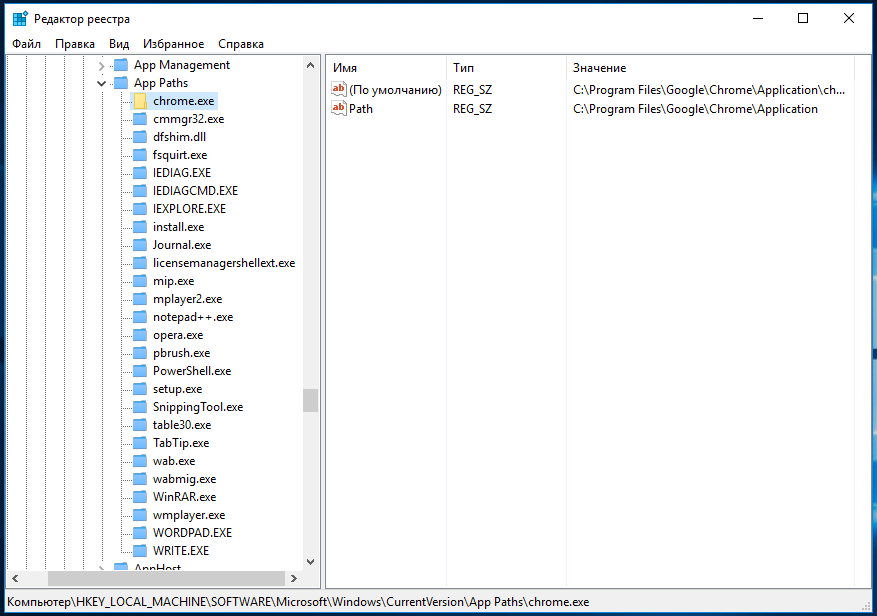Click the IEDIAG.EXE folder icon
Screen dimensions: 877x616
140,172
